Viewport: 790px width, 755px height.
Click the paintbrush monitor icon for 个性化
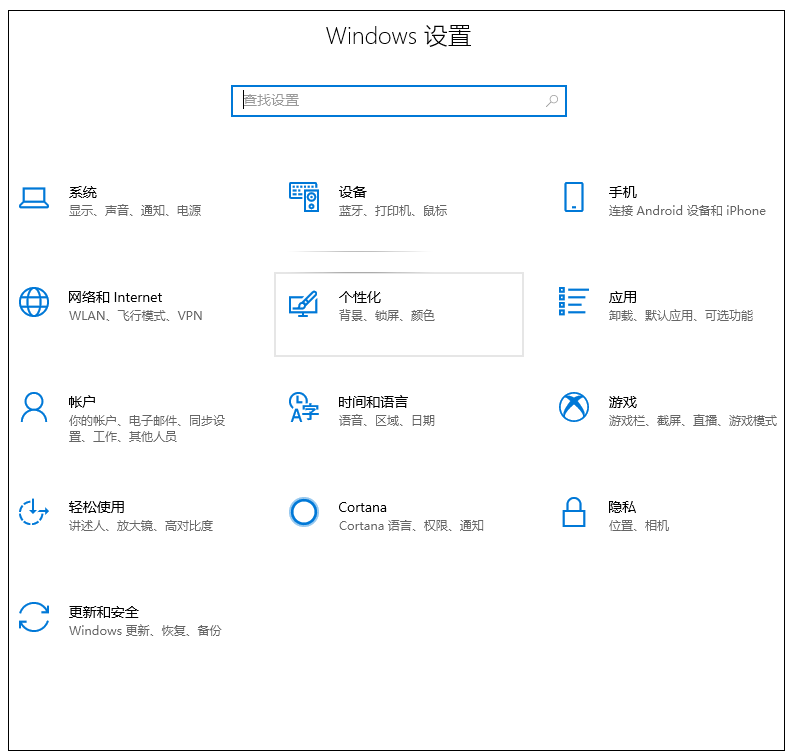coord(304,304)
